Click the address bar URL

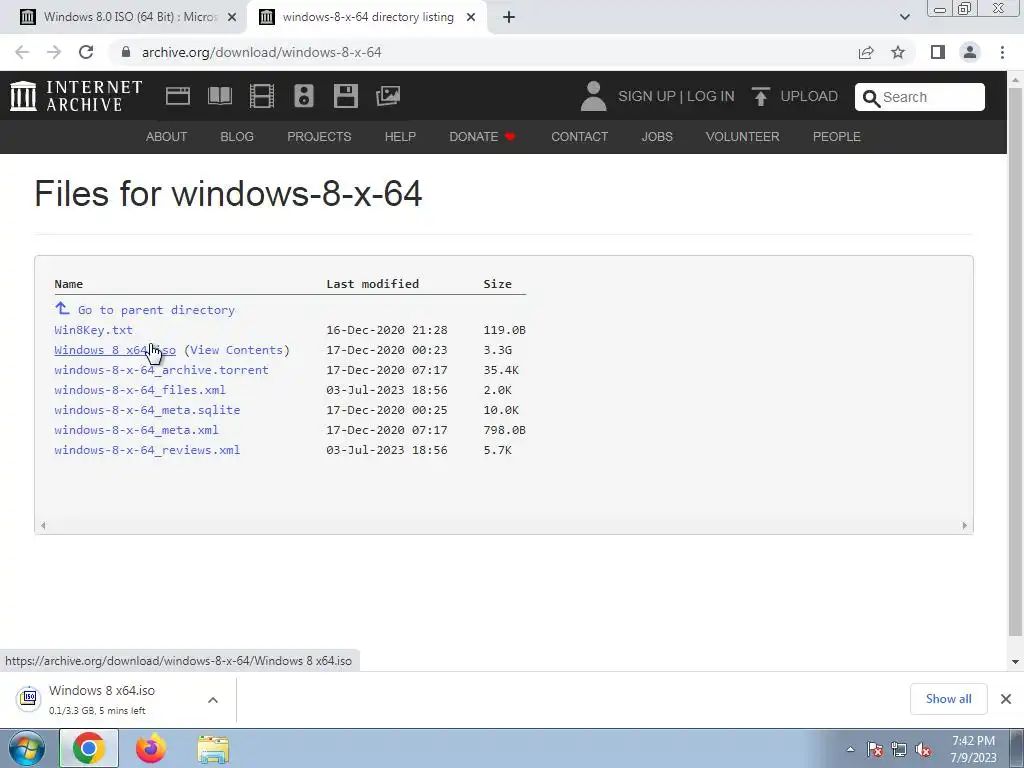[261, 52]
